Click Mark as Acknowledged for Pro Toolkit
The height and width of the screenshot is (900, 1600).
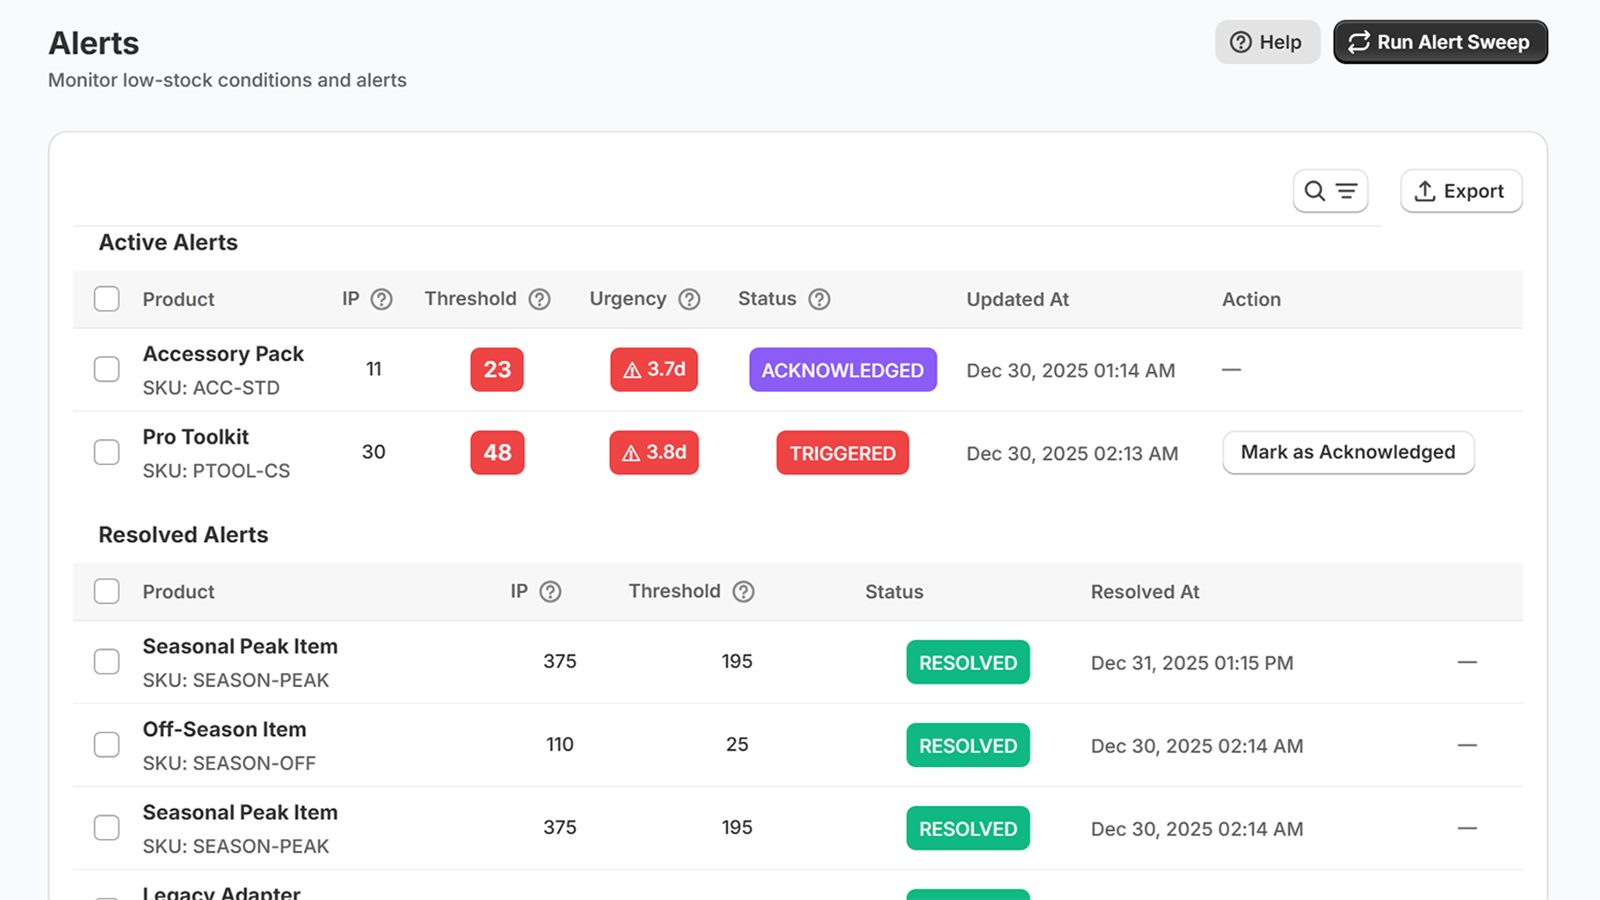pos(1347,452)
